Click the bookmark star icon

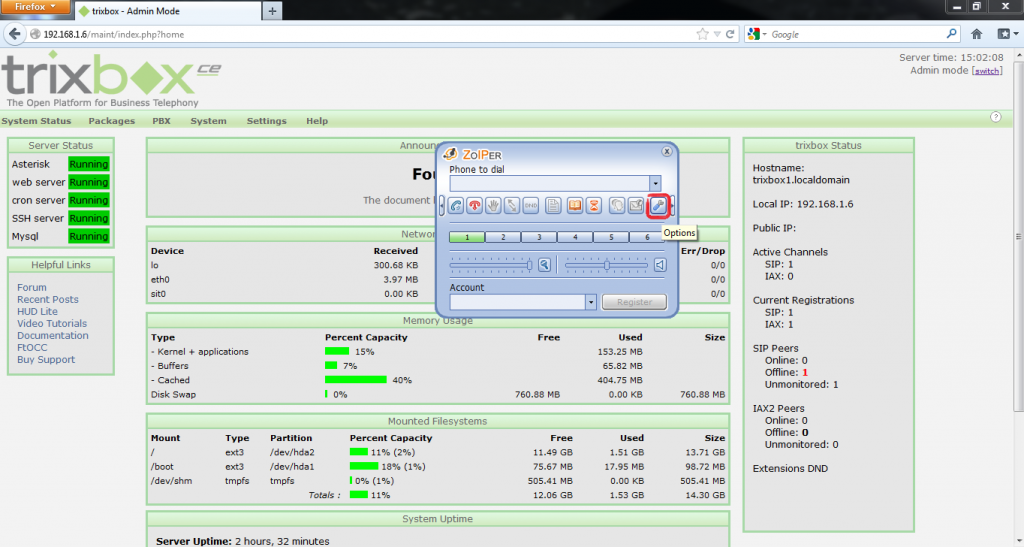click(x=702, y=34)
